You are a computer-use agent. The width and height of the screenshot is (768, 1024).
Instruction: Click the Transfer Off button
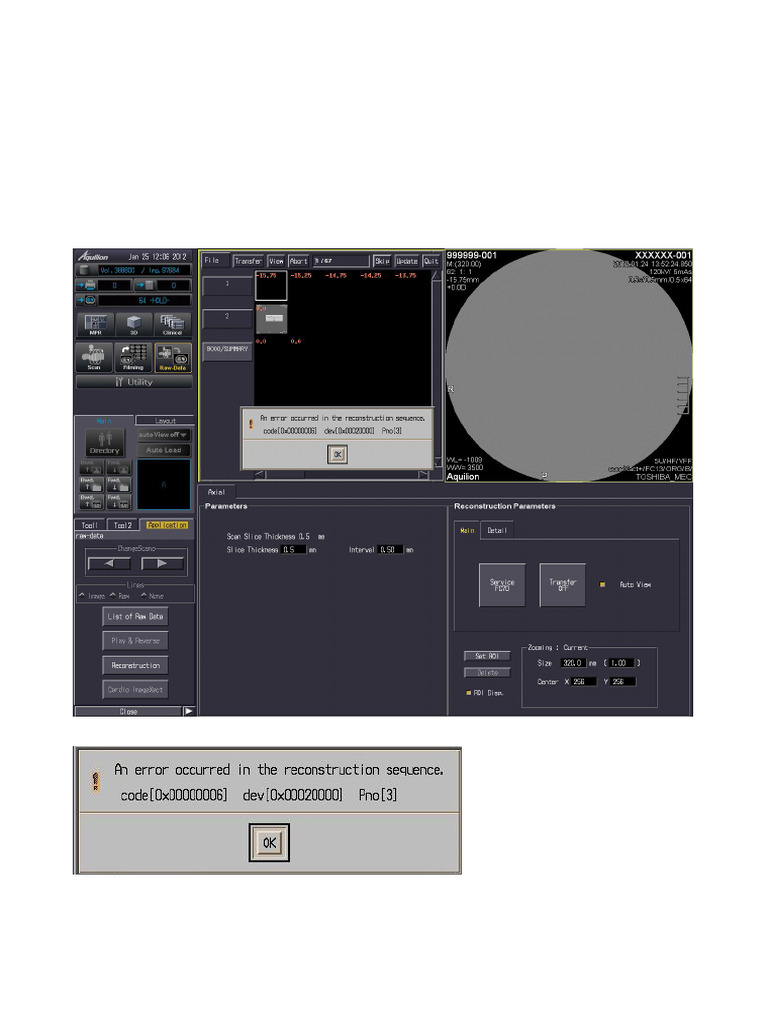click(x=562, y=585)
